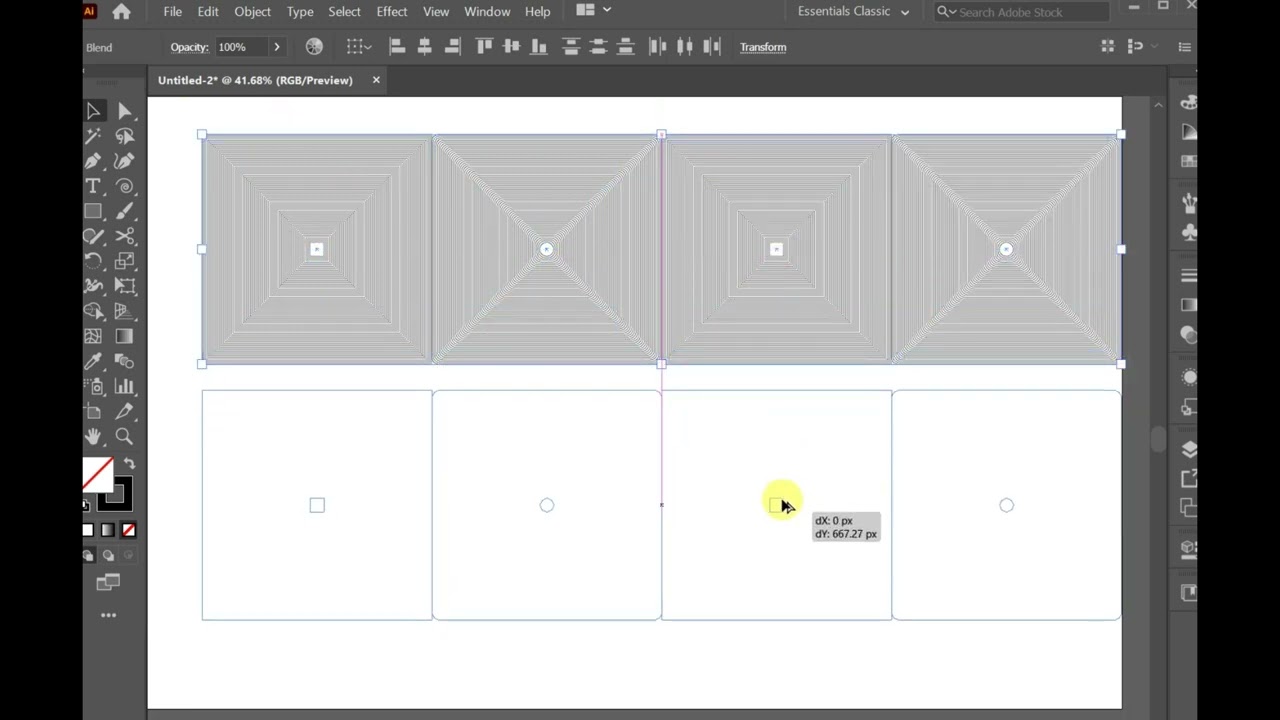Select the Free Transform tool
The image size is (1280, 720).
tap(124, 286)
